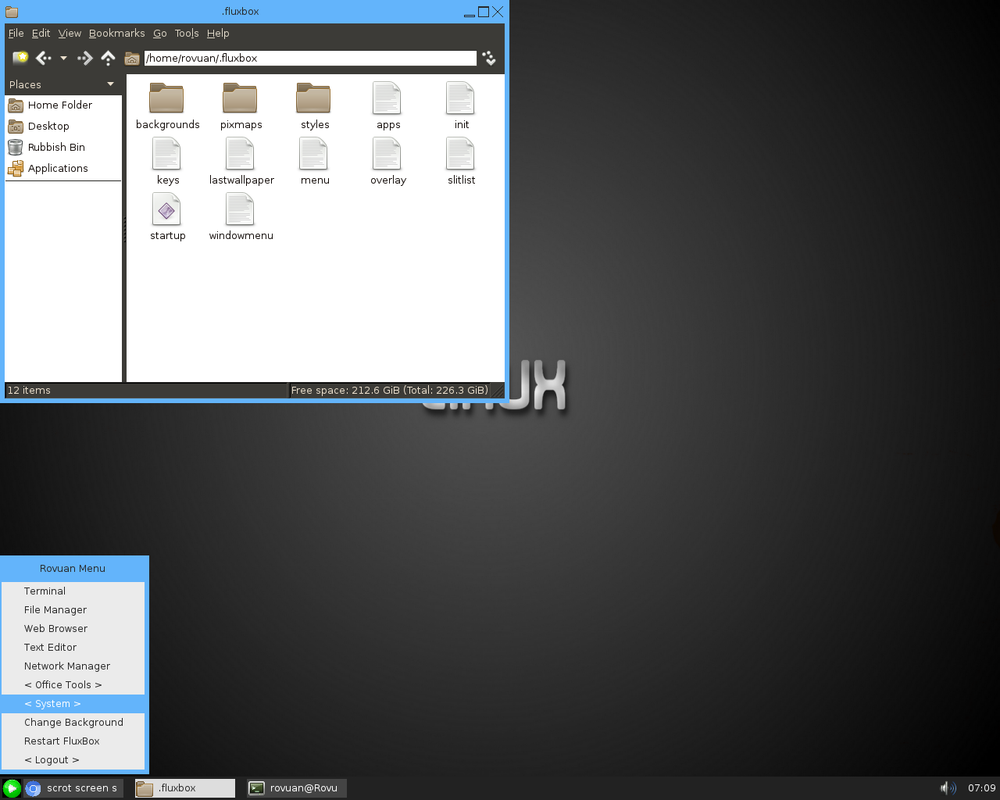Image resolution: width=1000 pixels, height=800 pixels.
Task: Click the jump-to-path go icon
Action: [489, 58]
